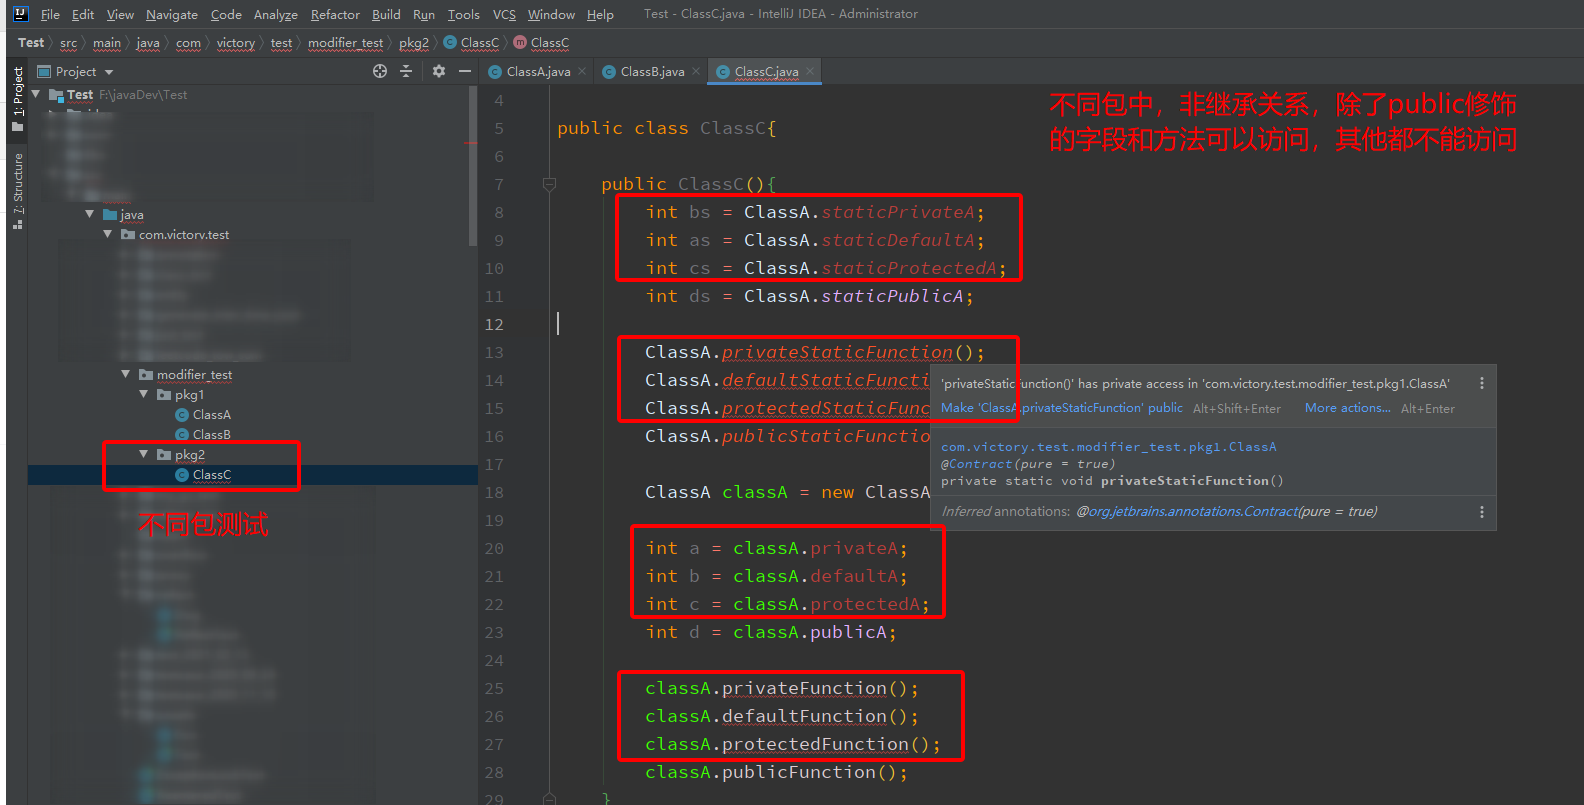Click the Test breadcrumb in navigation bar
Image resolution: width=1584 pixels, height=805 pixels.
tap(31, 42)
